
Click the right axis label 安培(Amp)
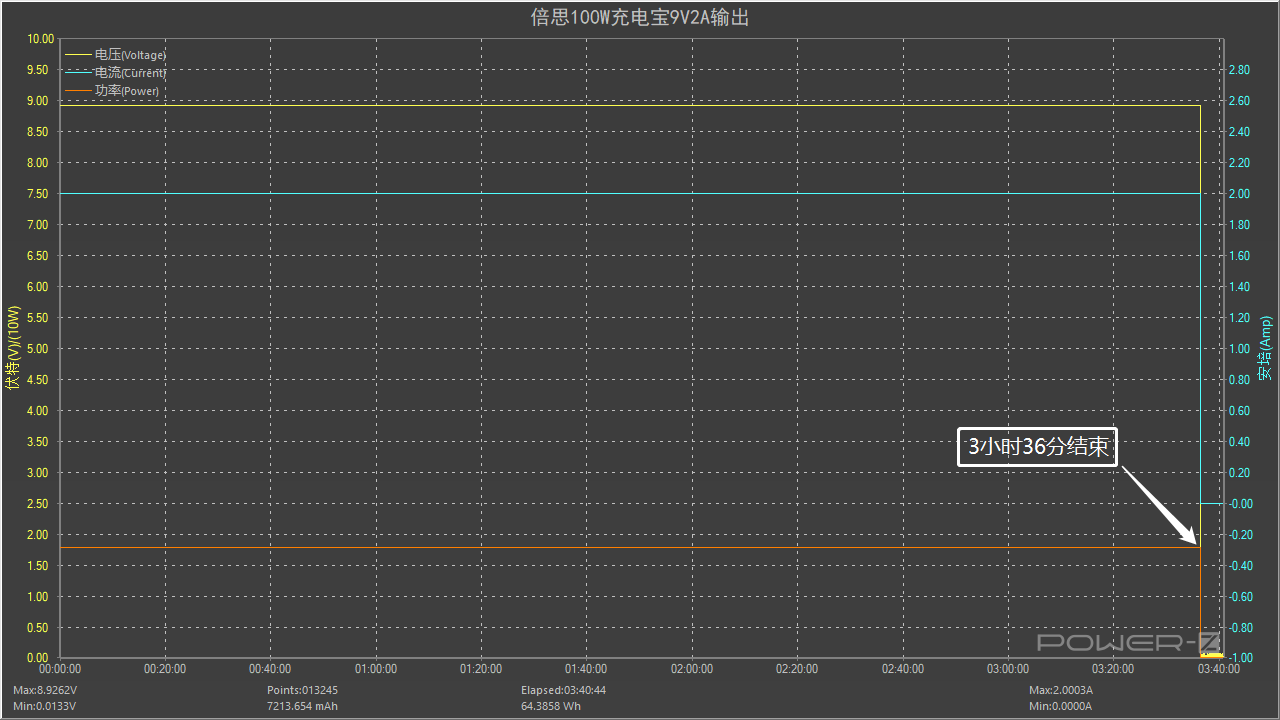1265,348
